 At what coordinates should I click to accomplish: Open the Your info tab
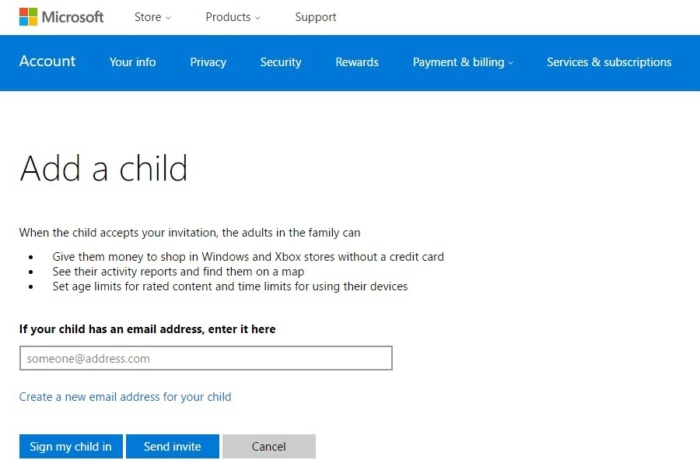pos(132,62)
